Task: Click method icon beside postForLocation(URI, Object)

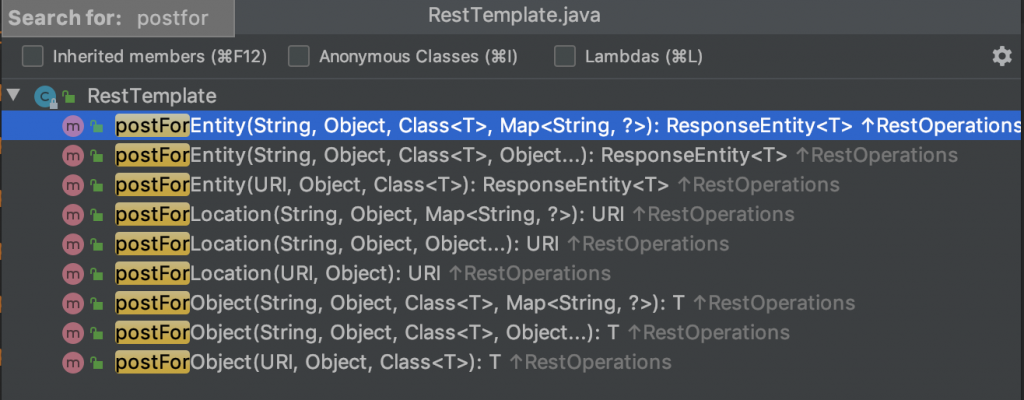Action: pos(72,273)
